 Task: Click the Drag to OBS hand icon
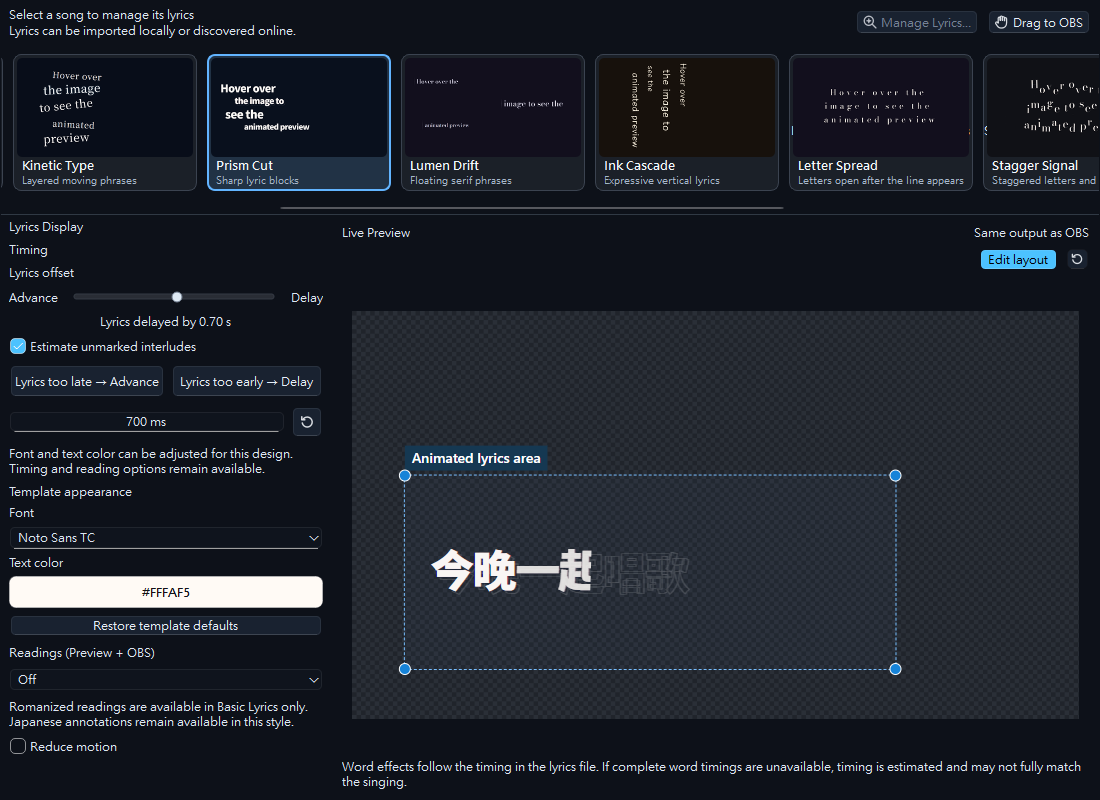point(1001,22)
